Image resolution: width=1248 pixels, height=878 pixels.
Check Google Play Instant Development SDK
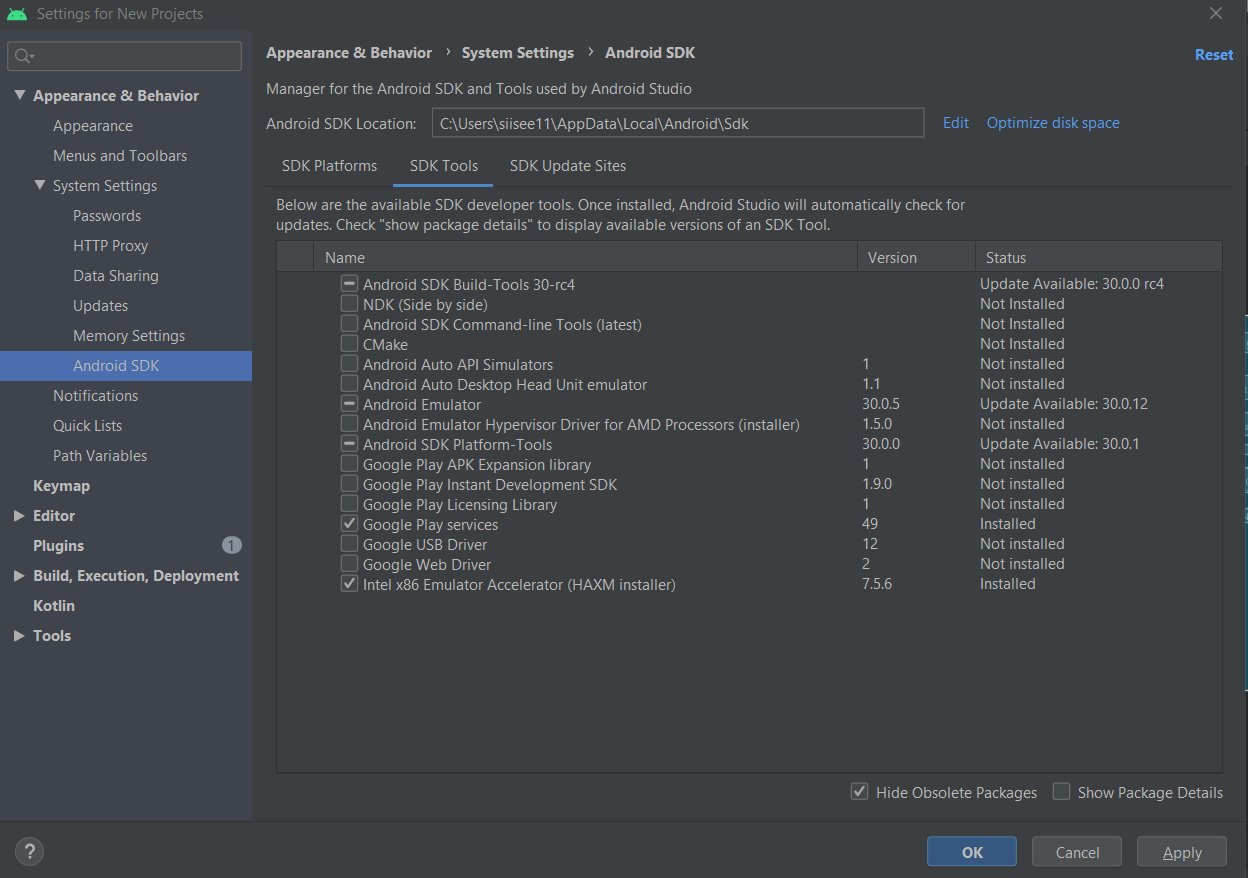click(x=349, y=484)
